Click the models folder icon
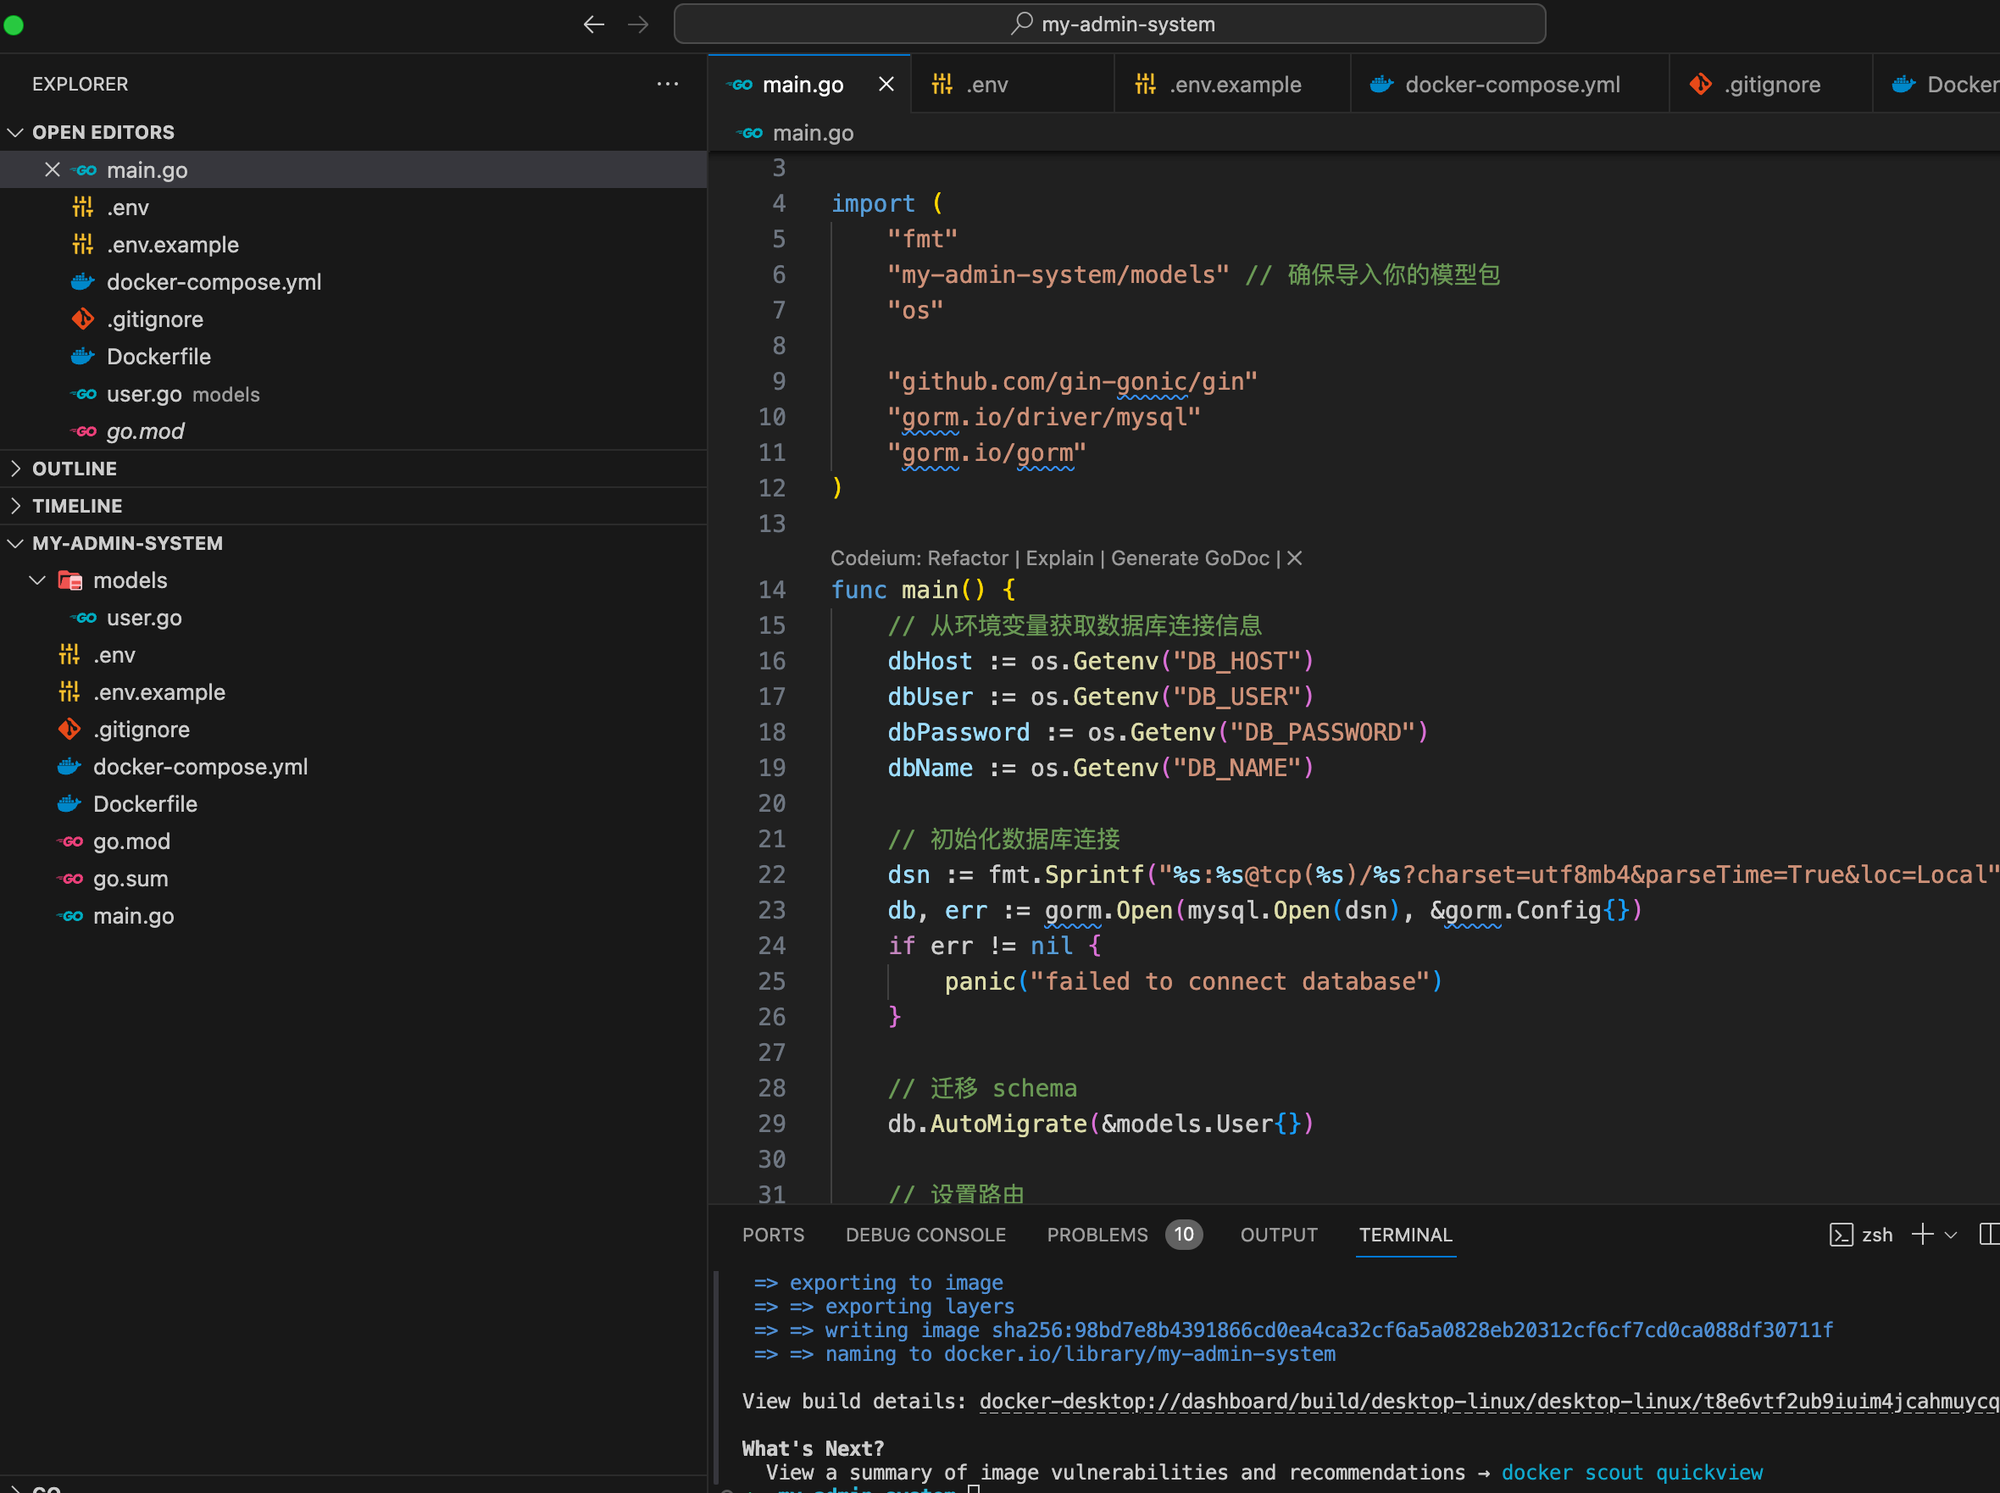The height and width of the screenshot is (1493, 2000). coord(70,580)
